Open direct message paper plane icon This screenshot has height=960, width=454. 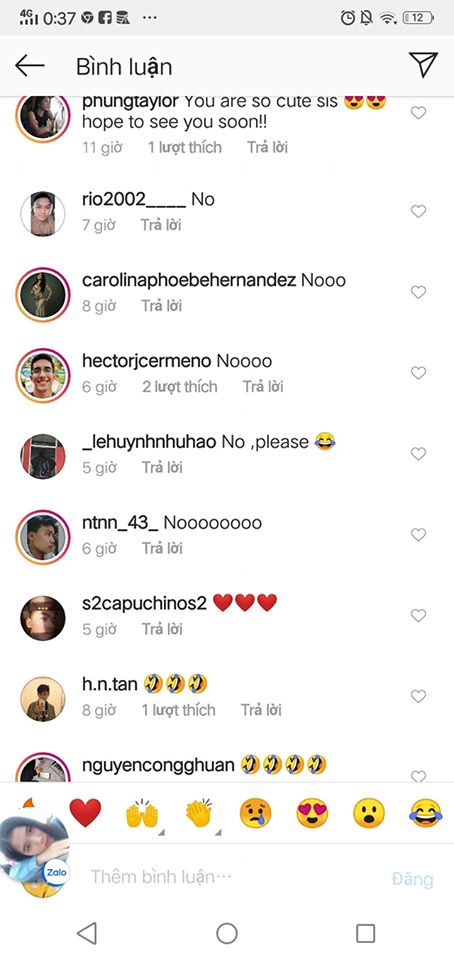[x=423, y=65]
